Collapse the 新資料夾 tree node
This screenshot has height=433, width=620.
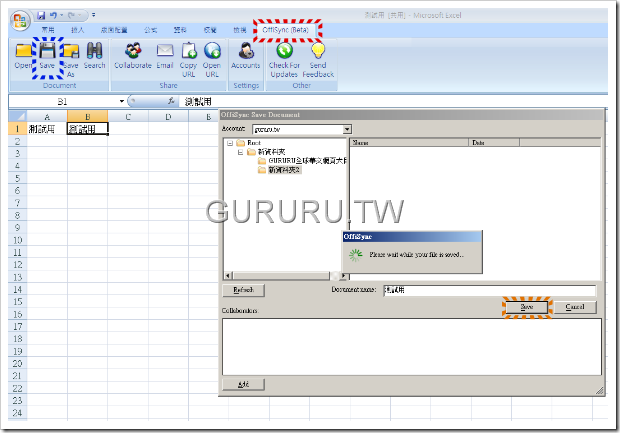point(240,152)
